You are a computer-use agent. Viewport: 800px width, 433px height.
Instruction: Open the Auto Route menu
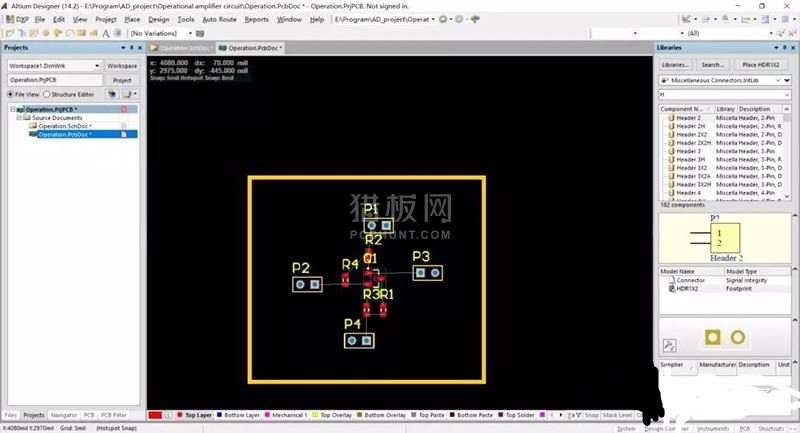tap(219, 19)
